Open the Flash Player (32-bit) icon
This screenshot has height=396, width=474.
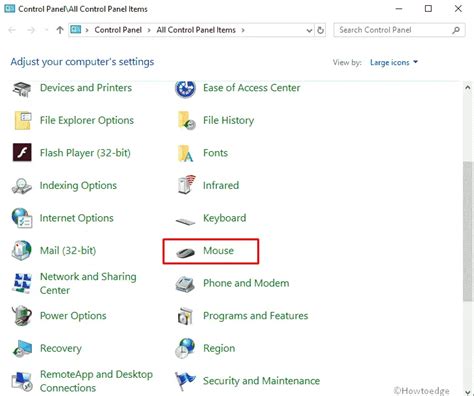tap(22, 153)
